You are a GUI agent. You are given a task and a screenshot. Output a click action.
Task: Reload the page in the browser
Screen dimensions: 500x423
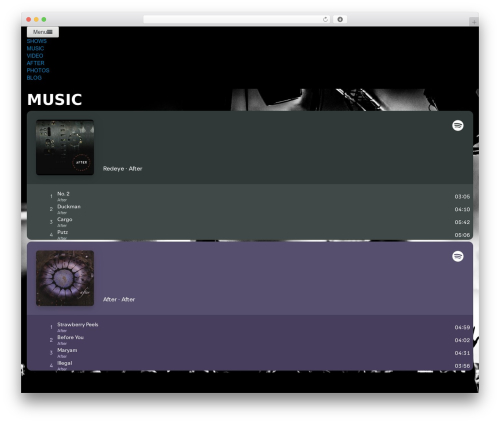[x=325, y=19]
